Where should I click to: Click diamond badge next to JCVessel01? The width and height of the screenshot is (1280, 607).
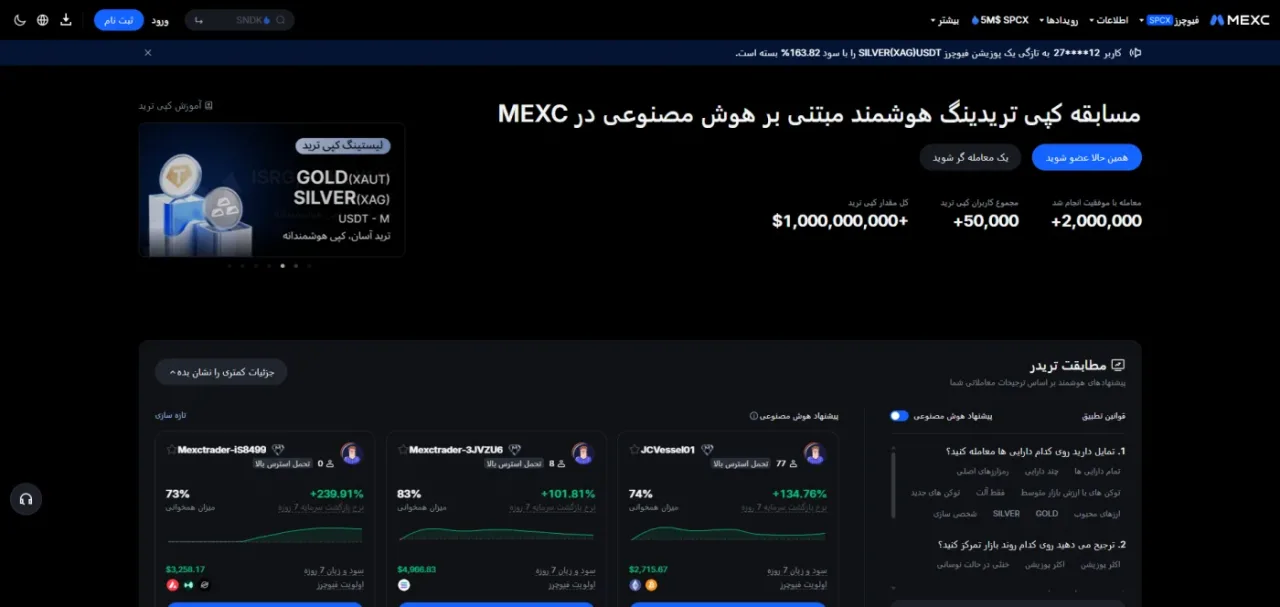coord(708,450)
